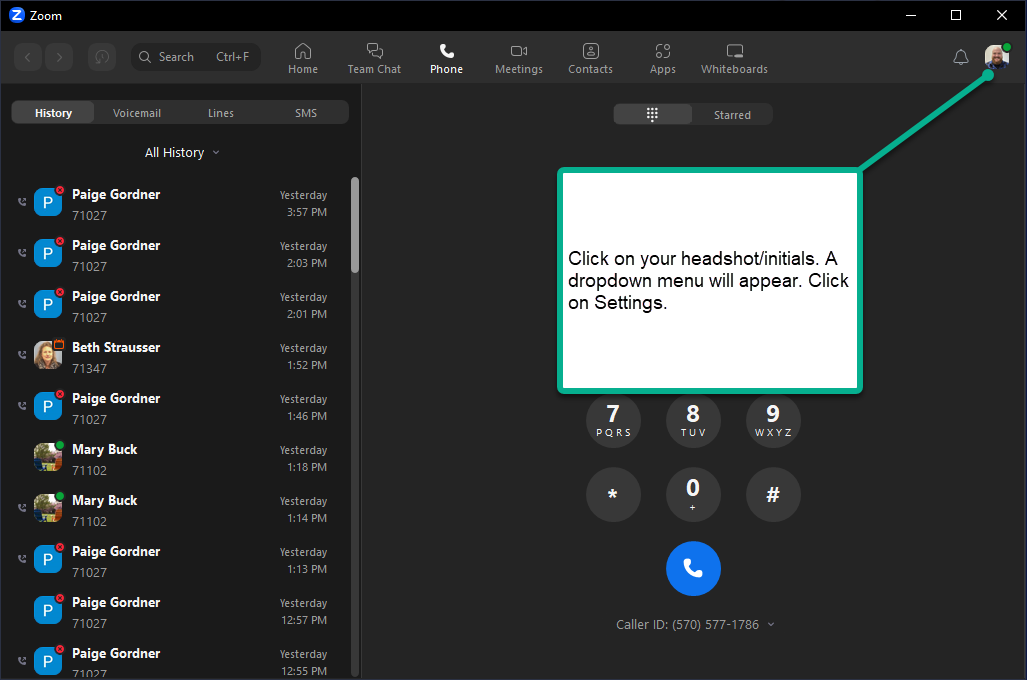Switch to the Starred tab

pyautogui.click(x=732, y=115)
